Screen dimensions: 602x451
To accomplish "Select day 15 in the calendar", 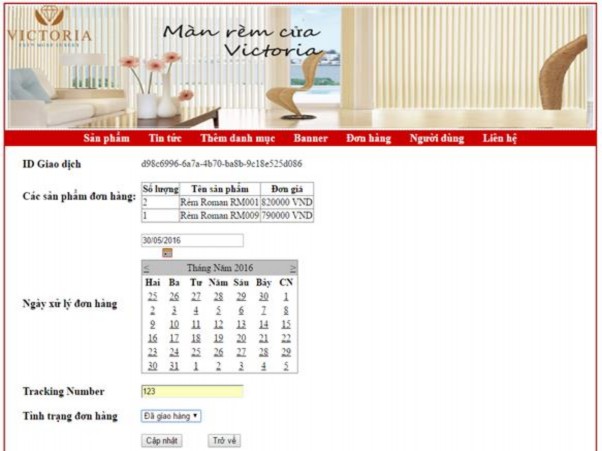I will click(x=286, y=324).
